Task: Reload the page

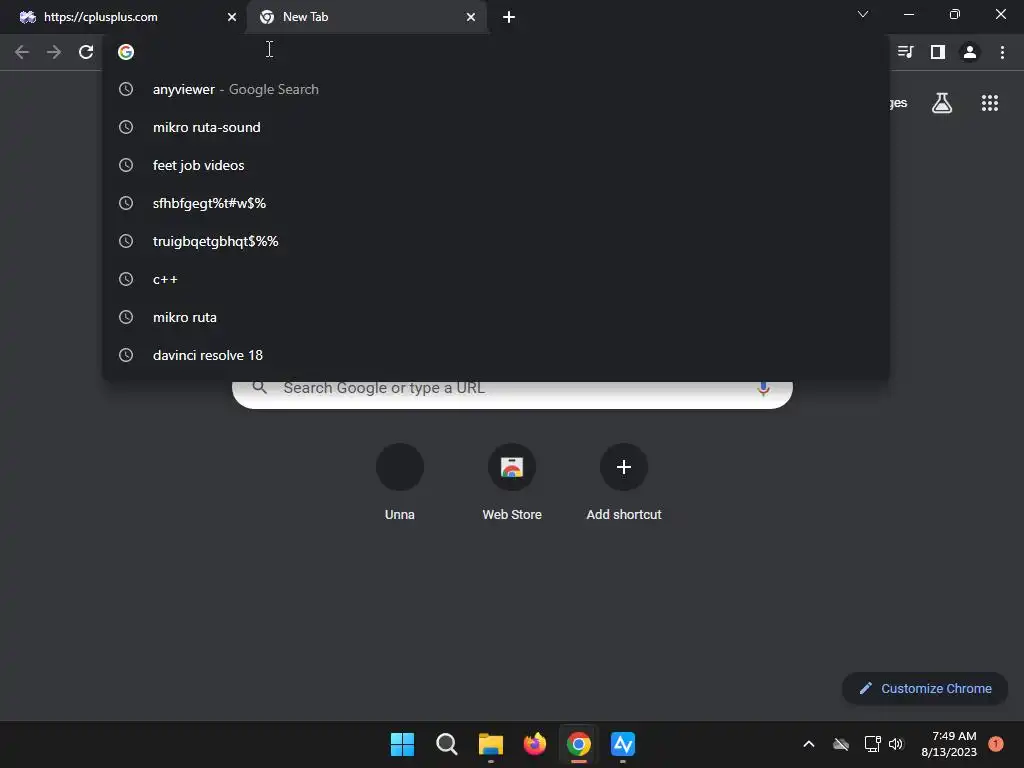Action: [86, 52]
